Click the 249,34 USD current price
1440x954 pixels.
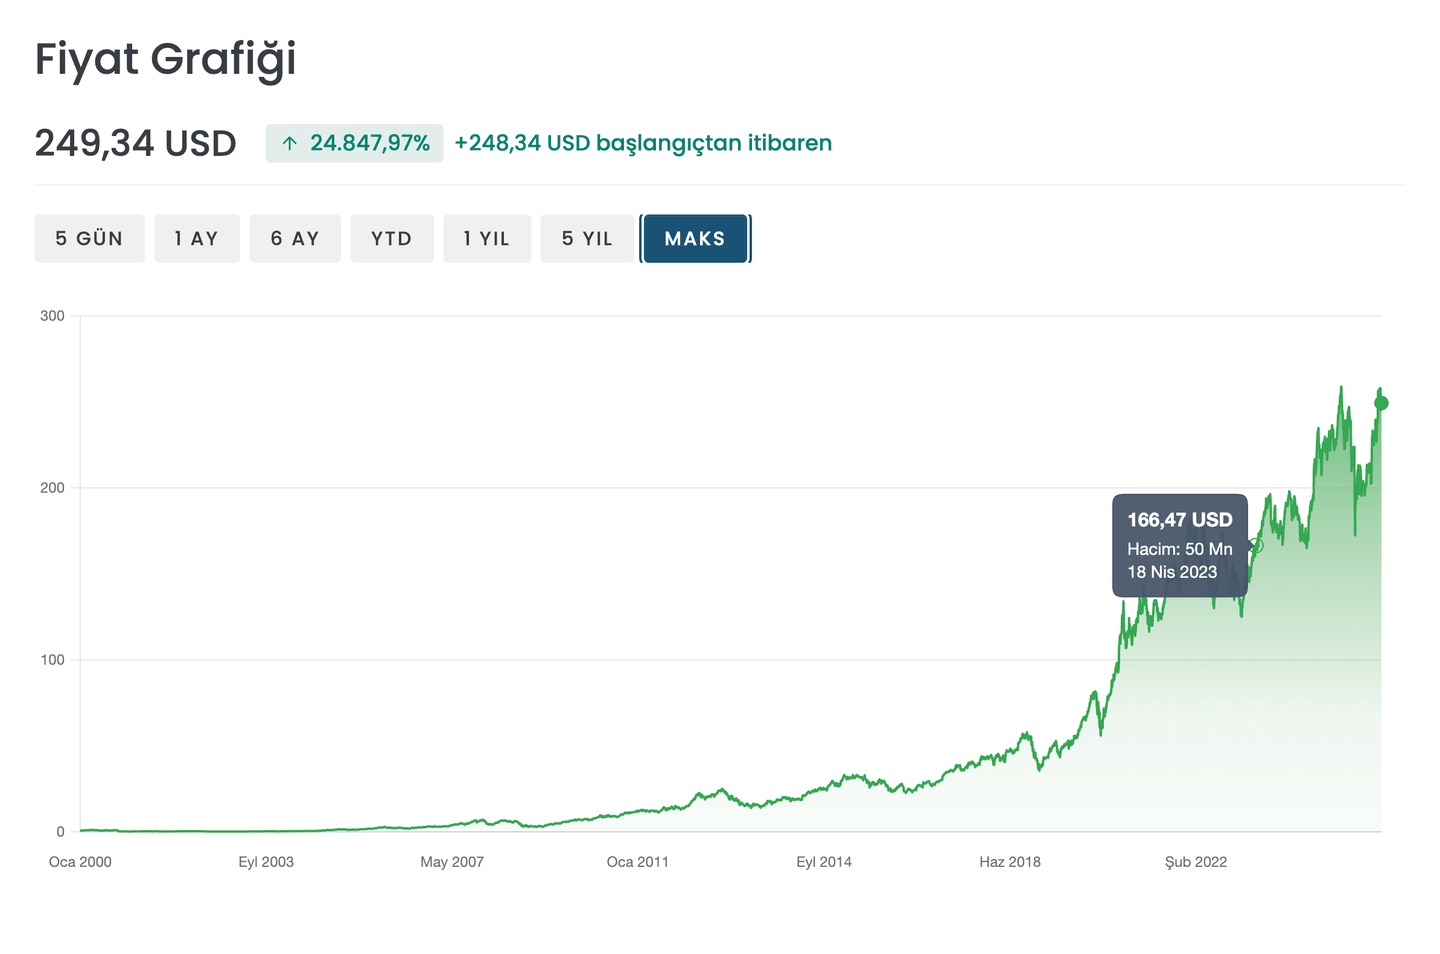[136, 144]
